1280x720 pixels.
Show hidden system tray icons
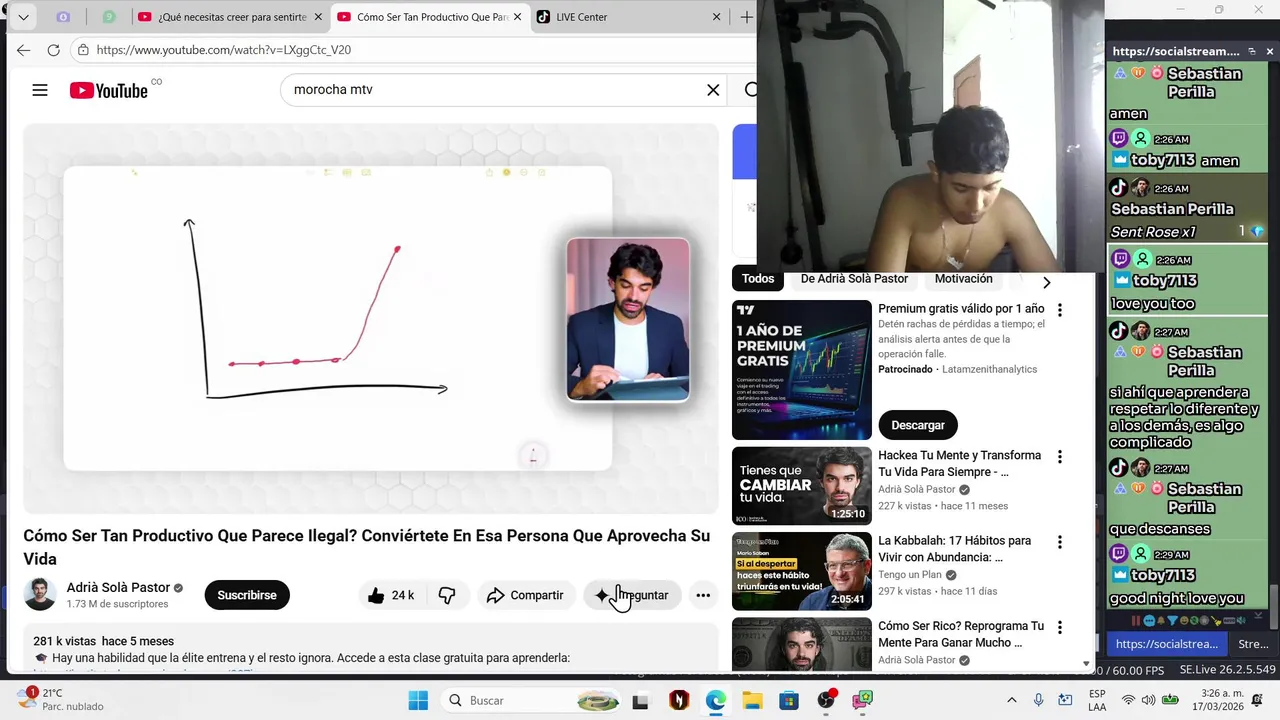(x=1012, y=700)
